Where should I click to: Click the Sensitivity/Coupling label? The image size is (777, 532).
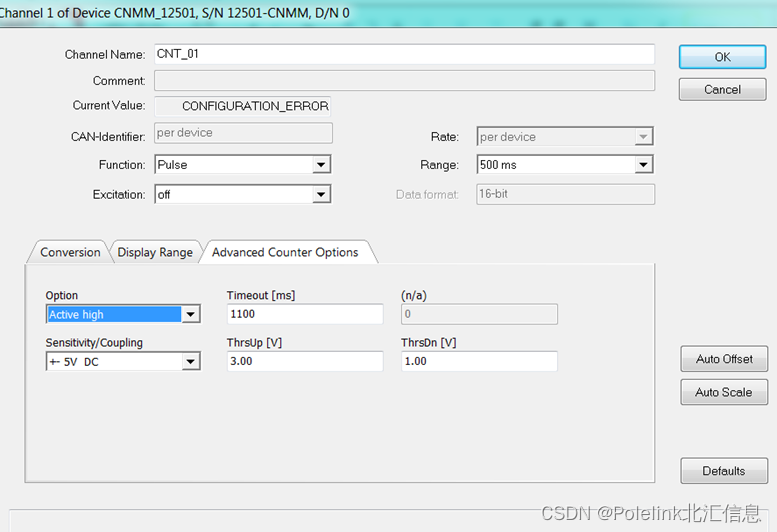point(94,343)
